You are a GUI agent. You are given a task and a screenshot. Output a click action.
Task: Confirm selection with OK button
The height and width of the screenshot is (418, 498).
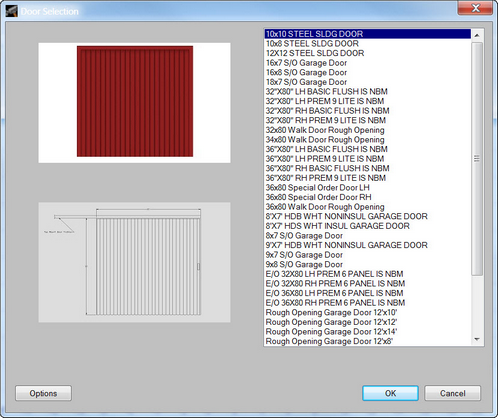(x=390, y=393)
